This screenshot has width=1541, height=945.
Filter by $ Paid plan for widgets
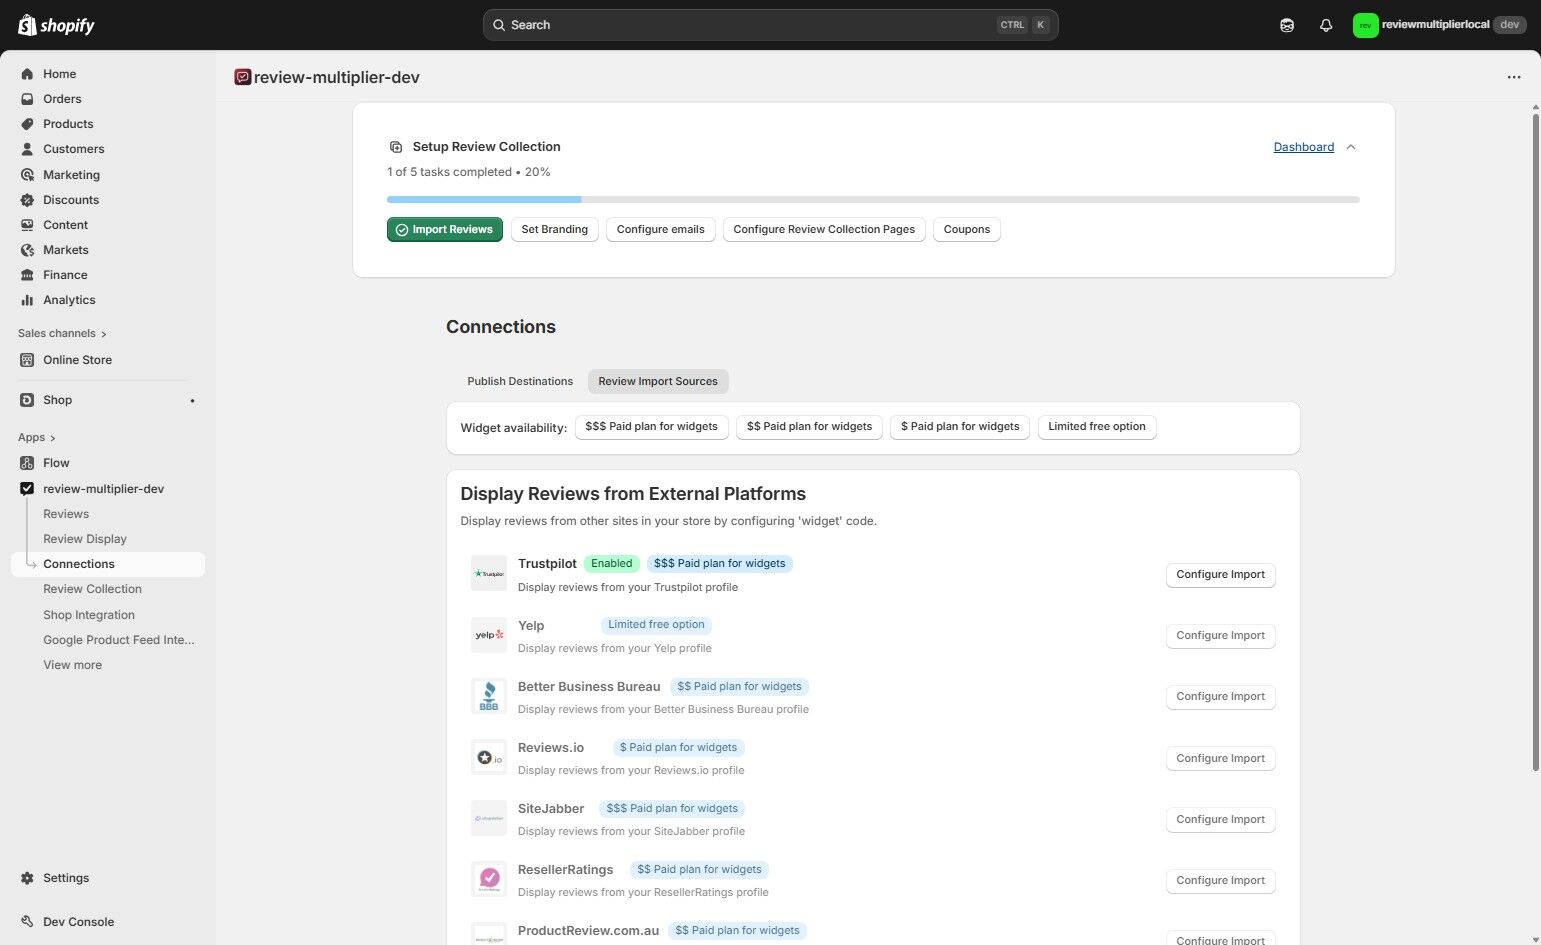960,427
